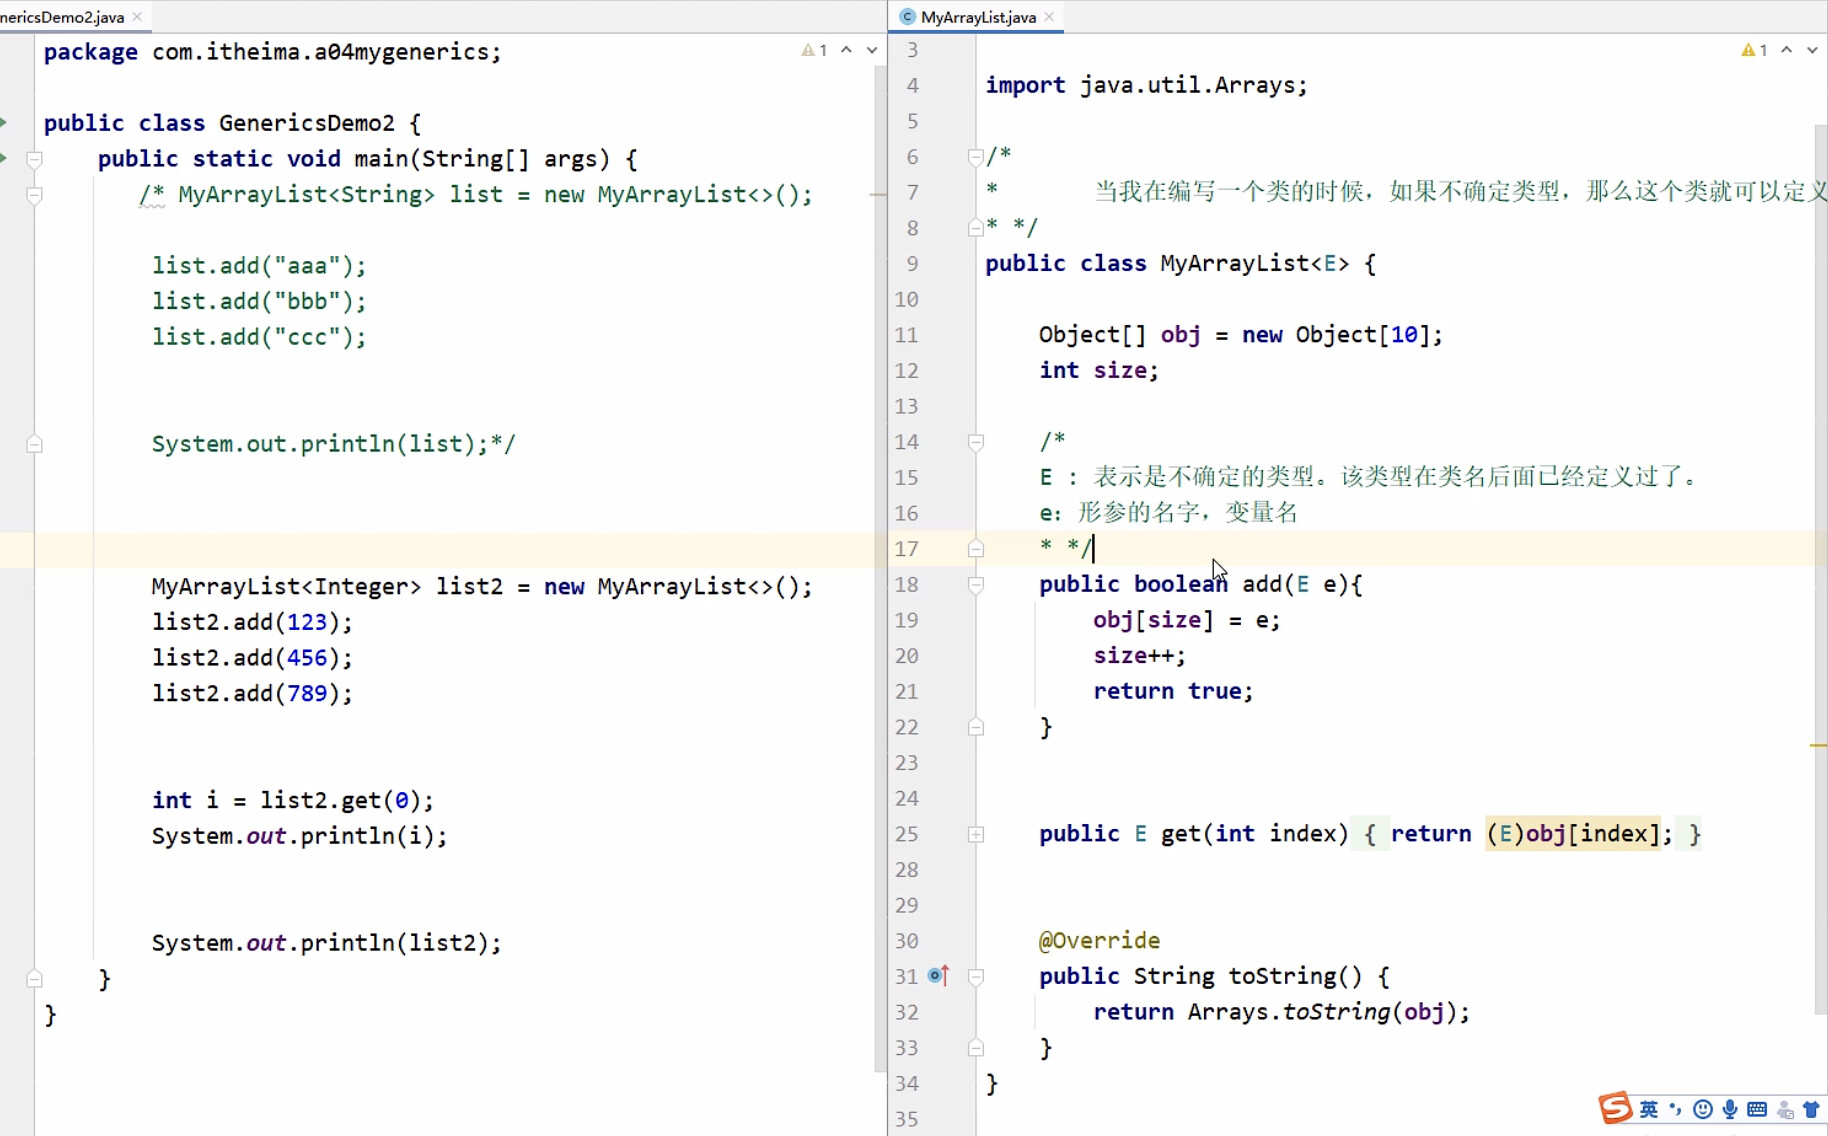The width and height of the screenshot is (1828, 1136).
Task: Collapse the add method on line 18
Action: coord(976,585)
